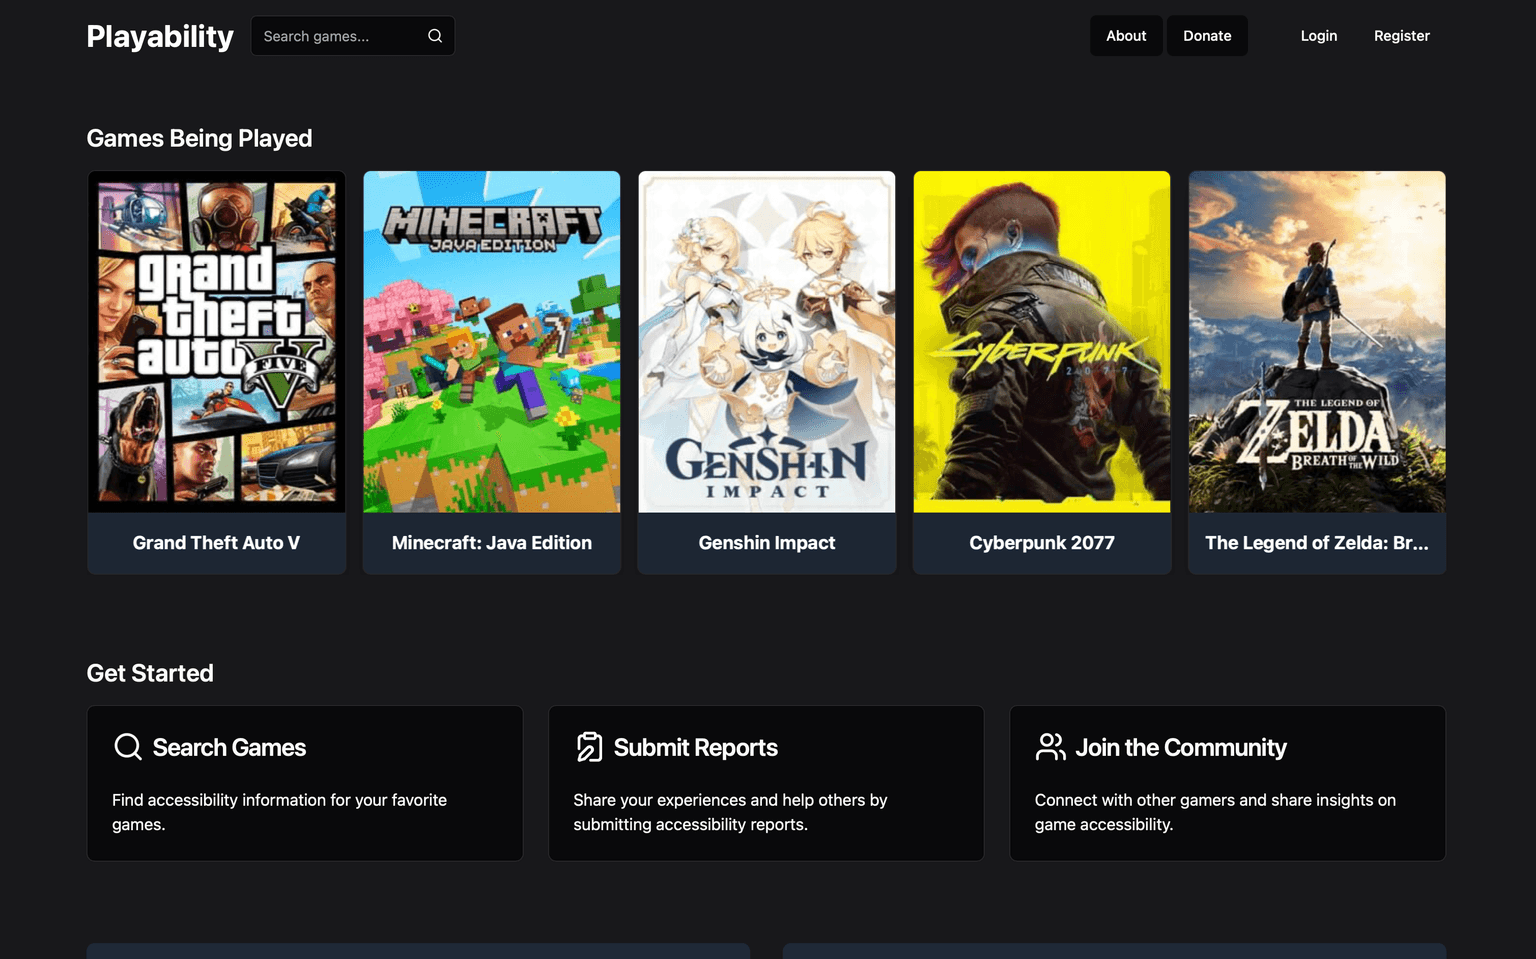This screenshot has height=959, width=1536.
Task: Click the Submit Reports card heading
Action: (696, 748)
